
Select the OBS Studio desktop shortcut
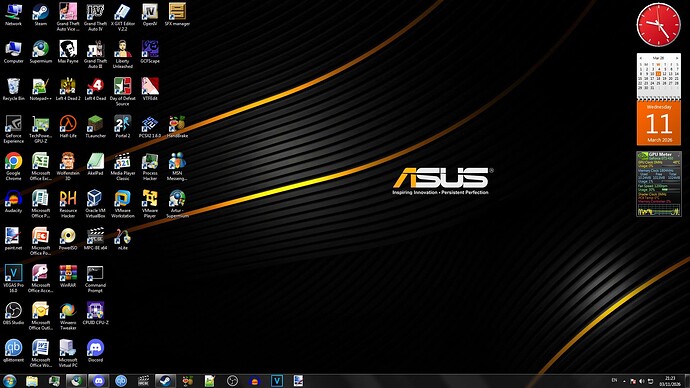point(13,314)
